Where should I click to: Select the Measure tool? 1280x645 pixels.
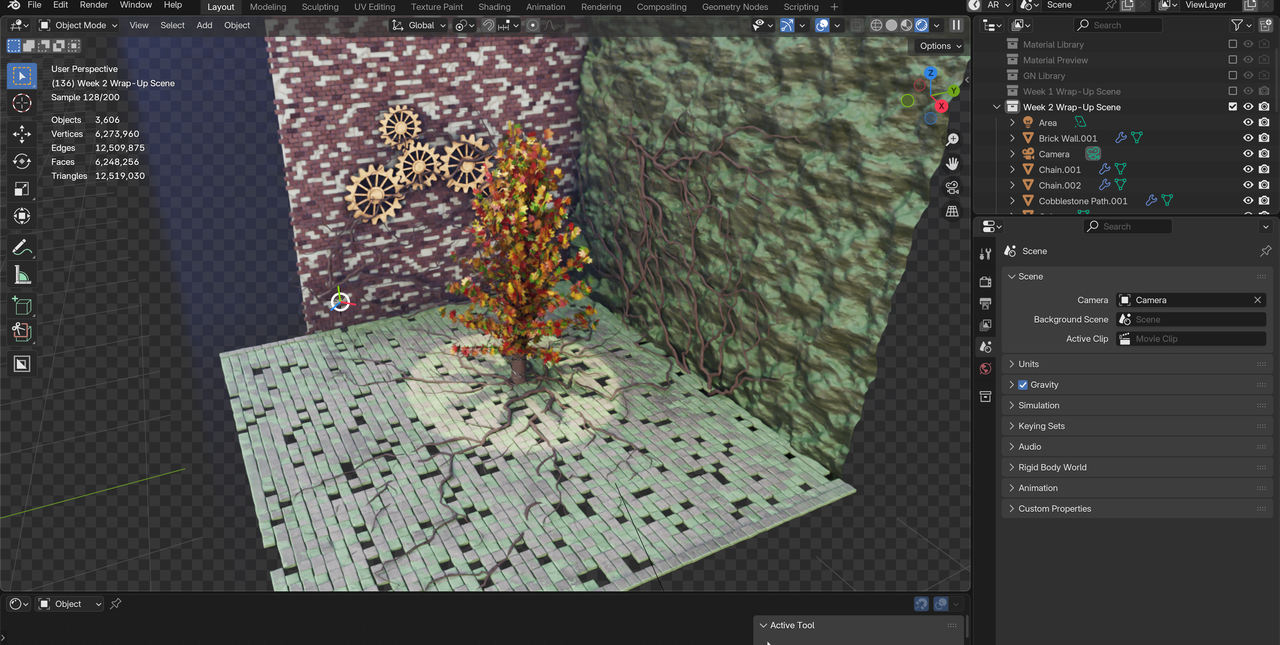(21, 275)
